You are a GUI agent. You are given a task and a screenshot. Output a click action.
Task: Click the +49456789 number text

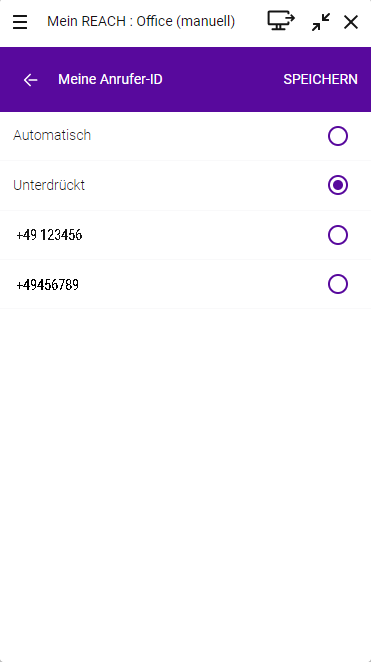48,285
